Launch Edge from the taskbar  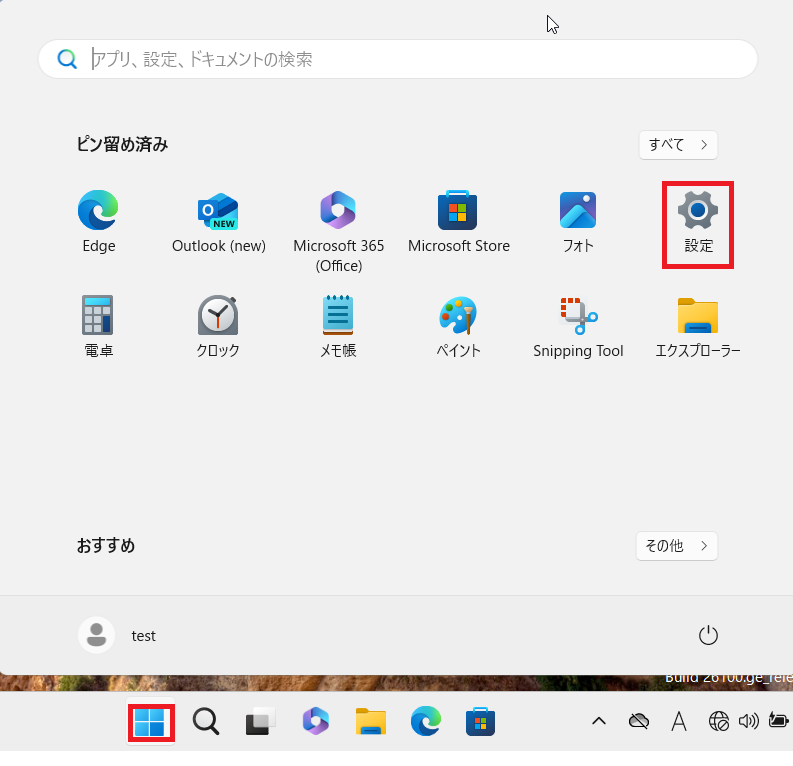coord(426,722)
